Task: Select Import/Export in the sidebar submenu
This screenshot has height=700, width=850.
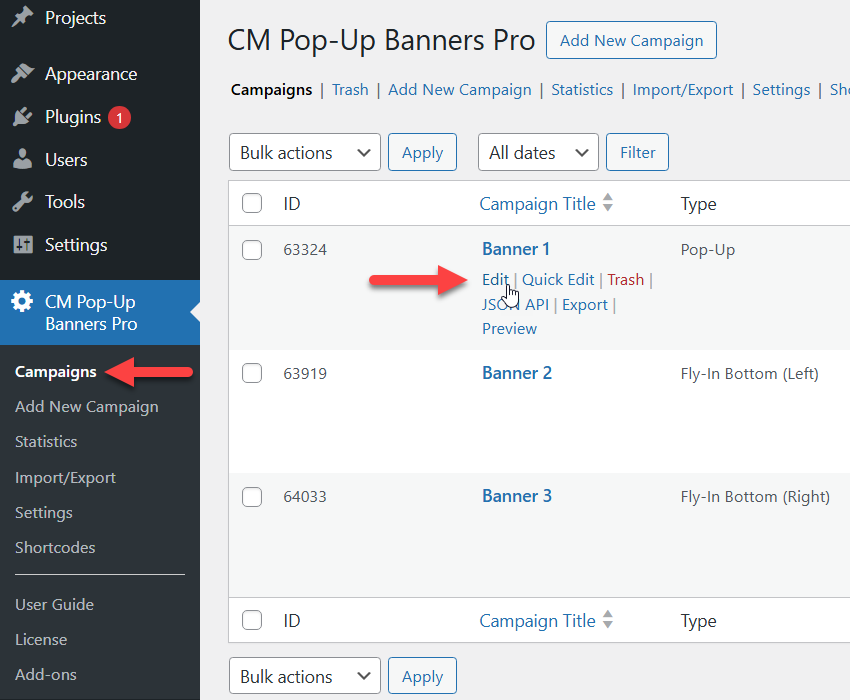Action: point(66,478)
